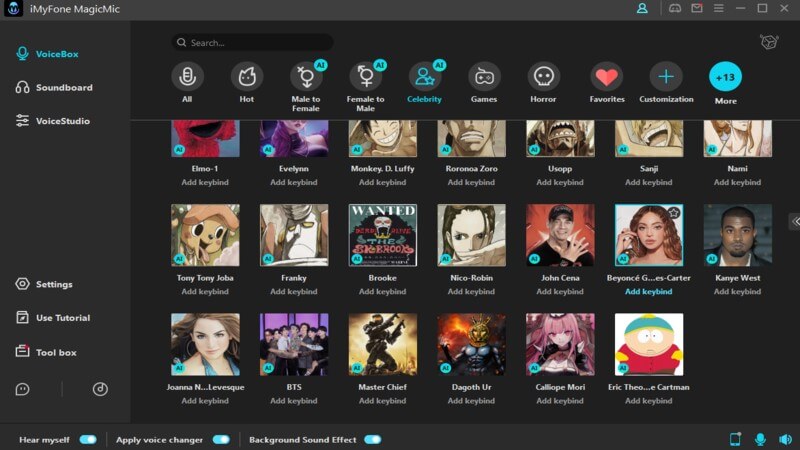Select the Games category
Screen dimensions: 800x450
(x=484, y=83)
